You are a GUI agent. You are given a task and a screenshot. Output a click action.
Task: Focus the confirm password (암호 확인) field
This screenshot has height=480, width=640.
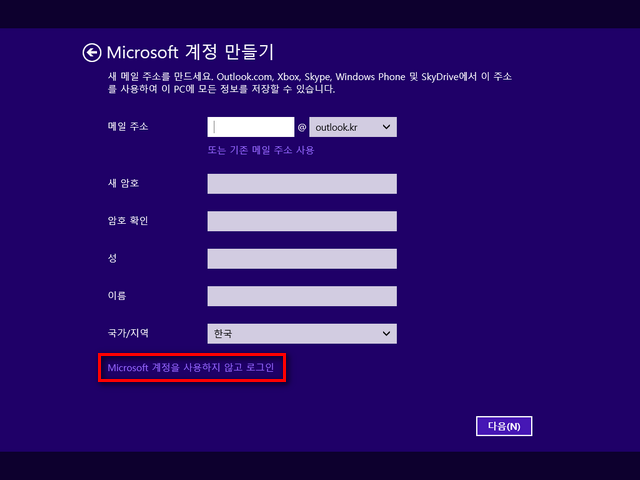[302, 221]
